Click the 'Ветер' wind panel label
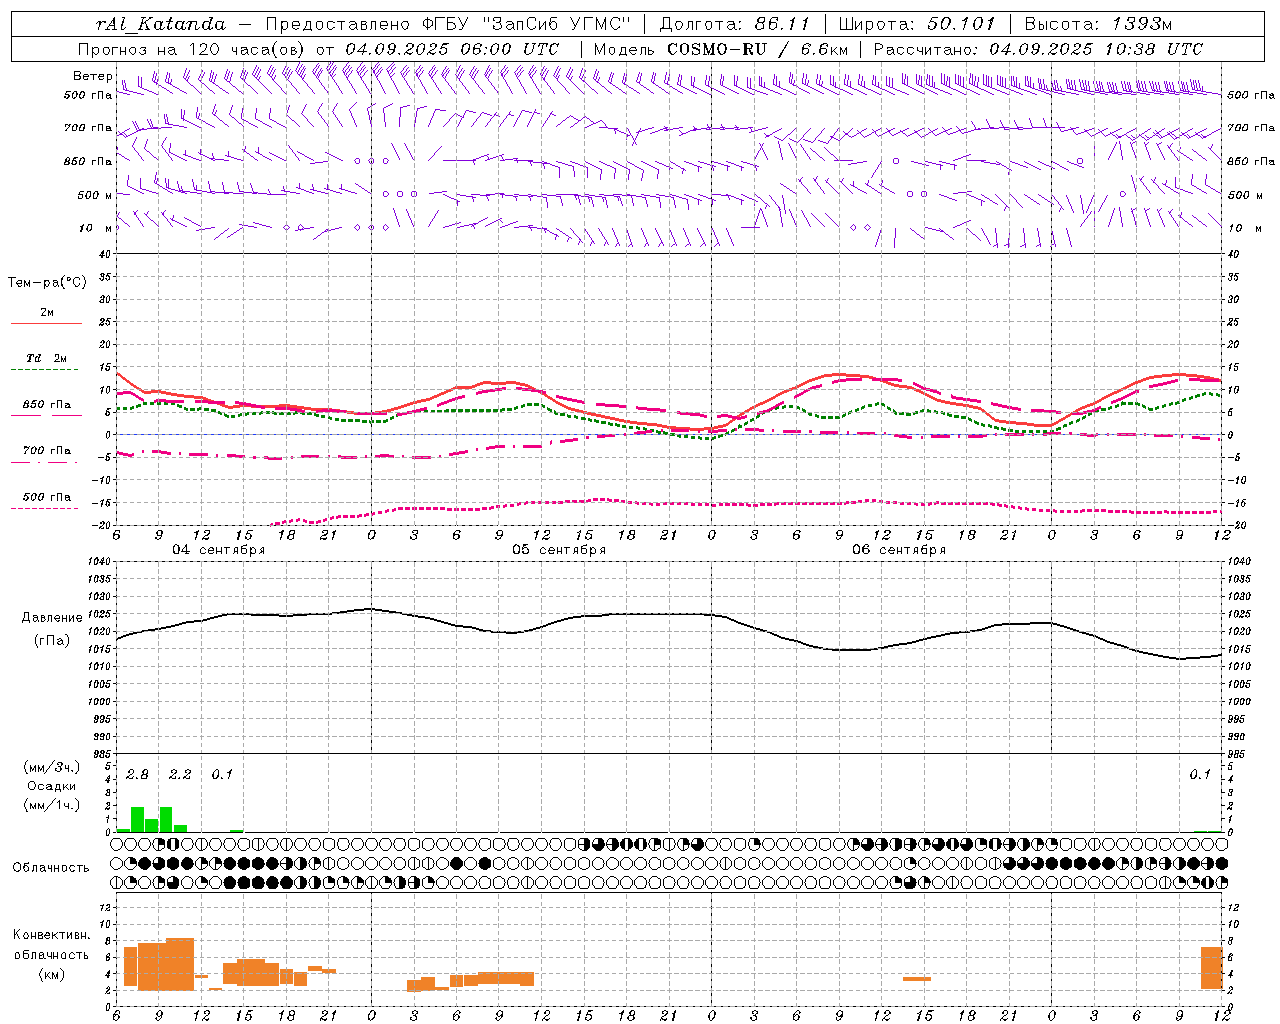The image size is (1280, 1024). click(x=93, y=76)
